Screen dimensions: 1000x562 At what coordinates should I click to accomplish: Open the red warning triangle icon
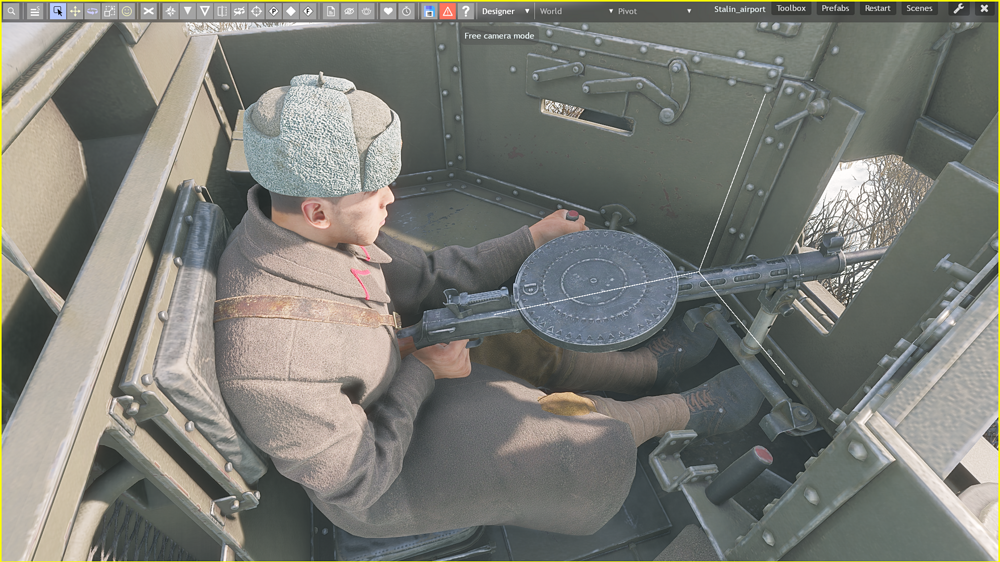point(447,11)
